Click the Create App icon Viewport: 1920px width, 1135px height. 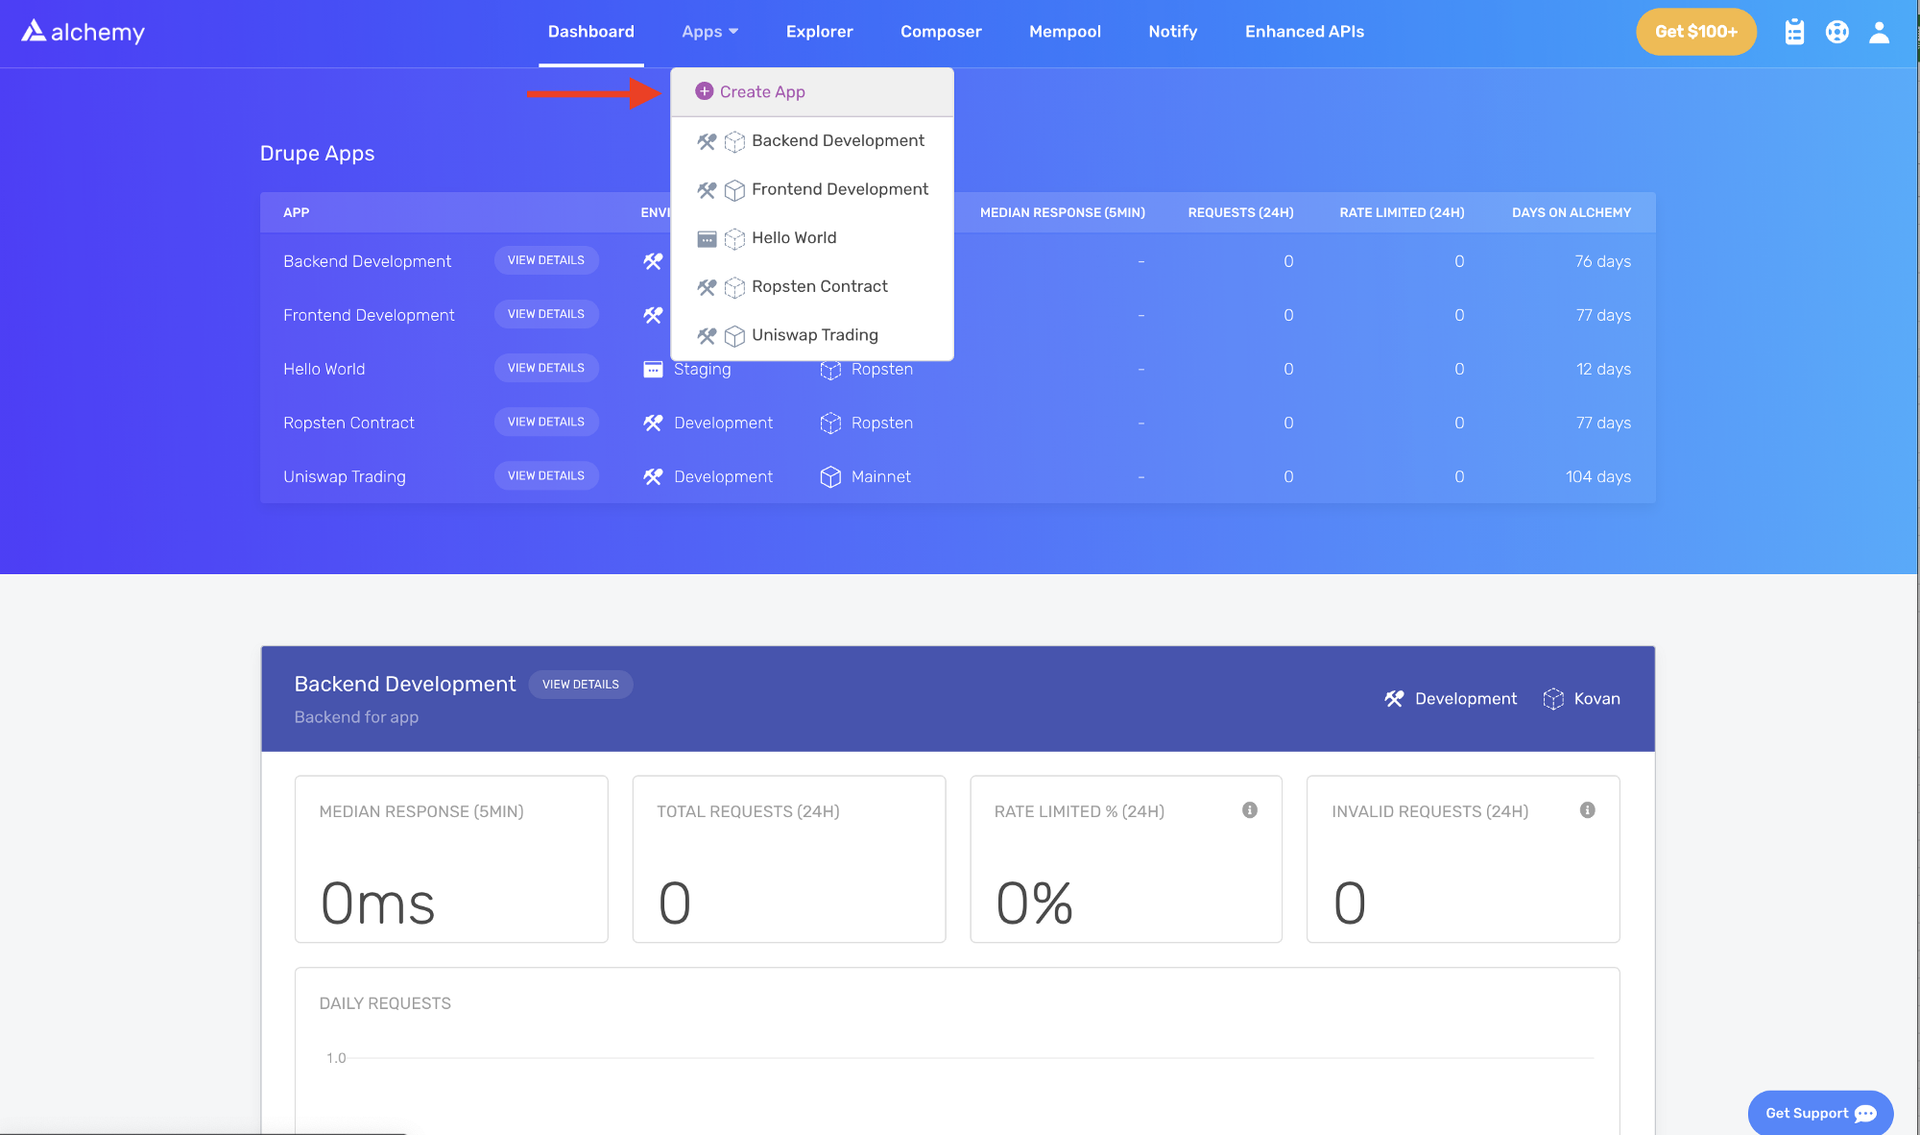(703, 91)
